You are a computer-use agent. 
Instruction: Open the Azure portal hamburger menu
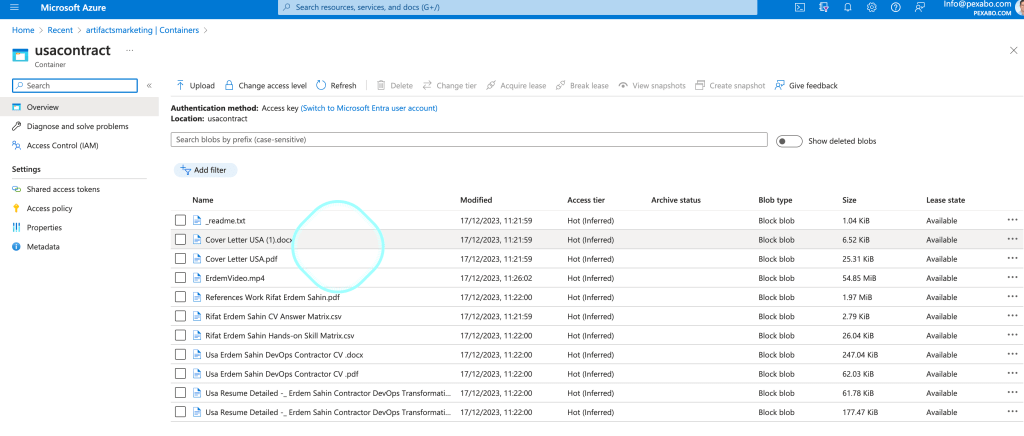click(x=14, y=8)
